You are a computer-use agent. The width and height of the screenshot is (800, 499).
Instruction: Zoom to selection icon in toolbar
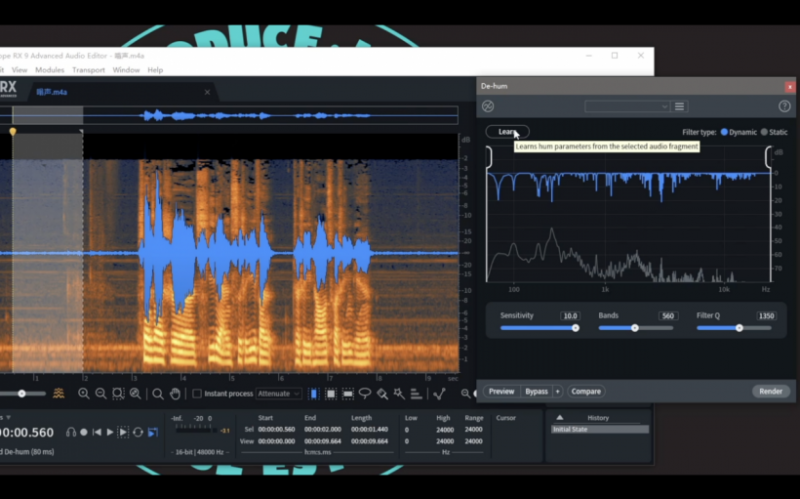(118, 393)
